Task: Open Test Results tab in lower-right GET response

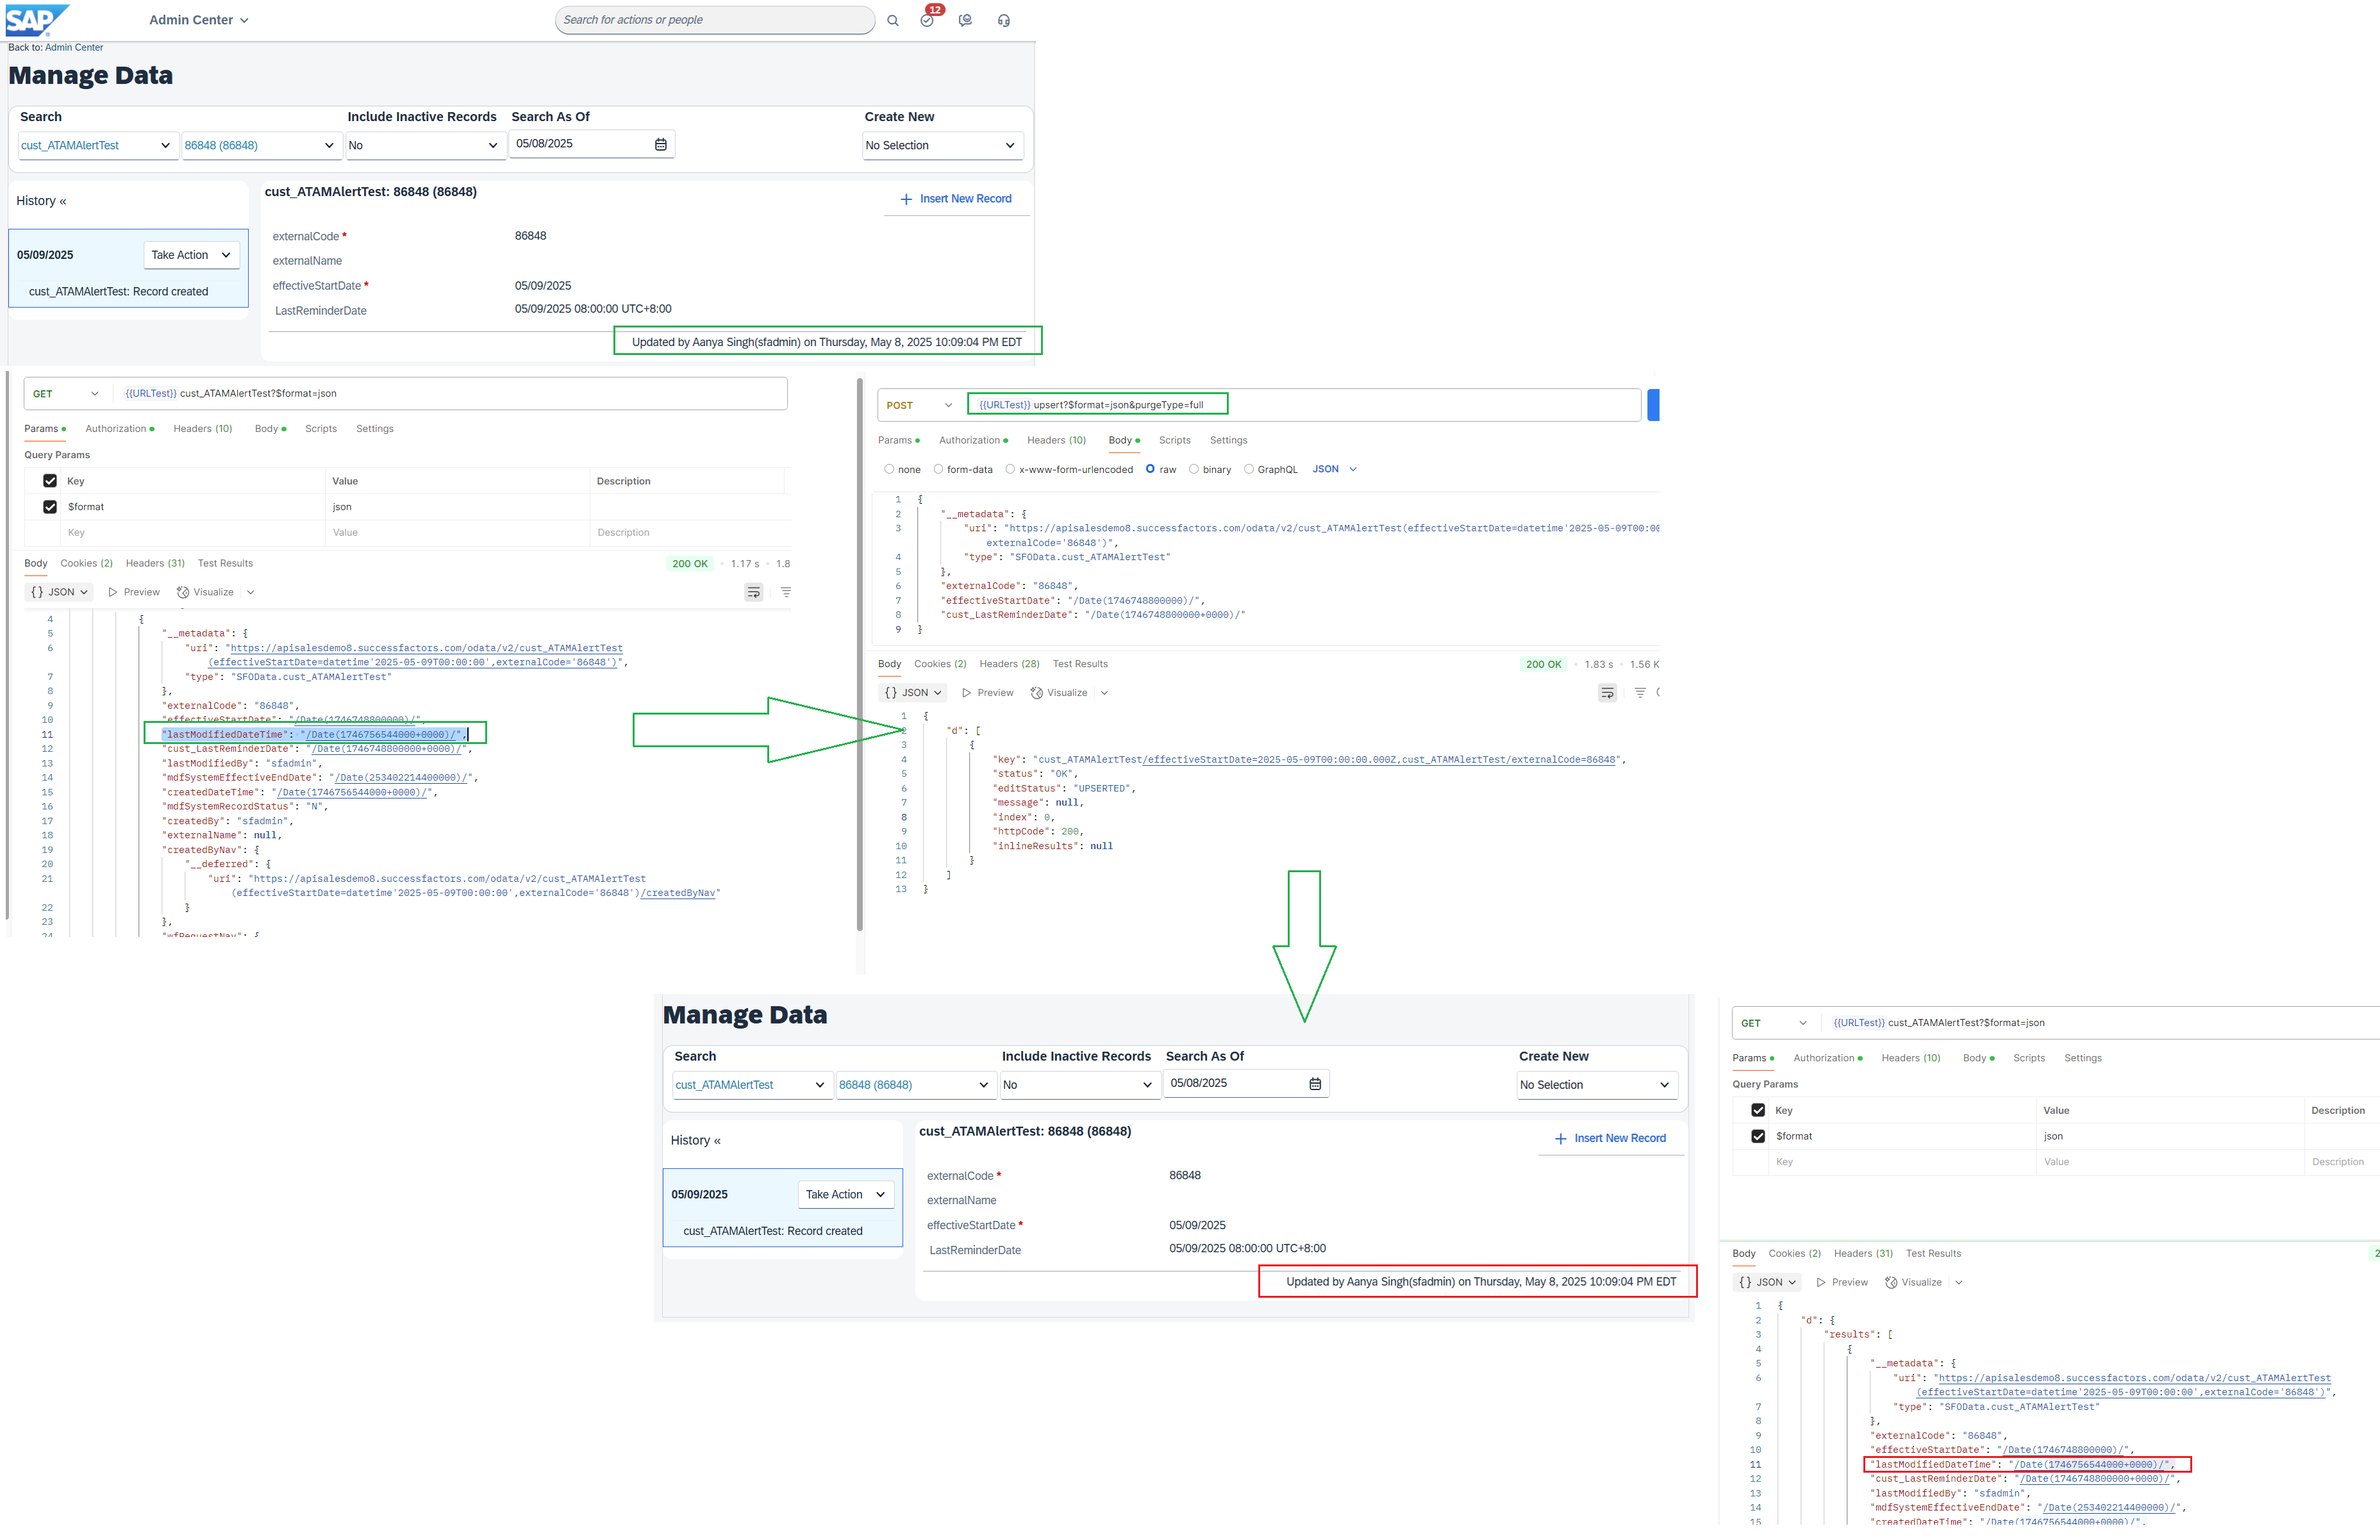Action: [1933, 1254]
